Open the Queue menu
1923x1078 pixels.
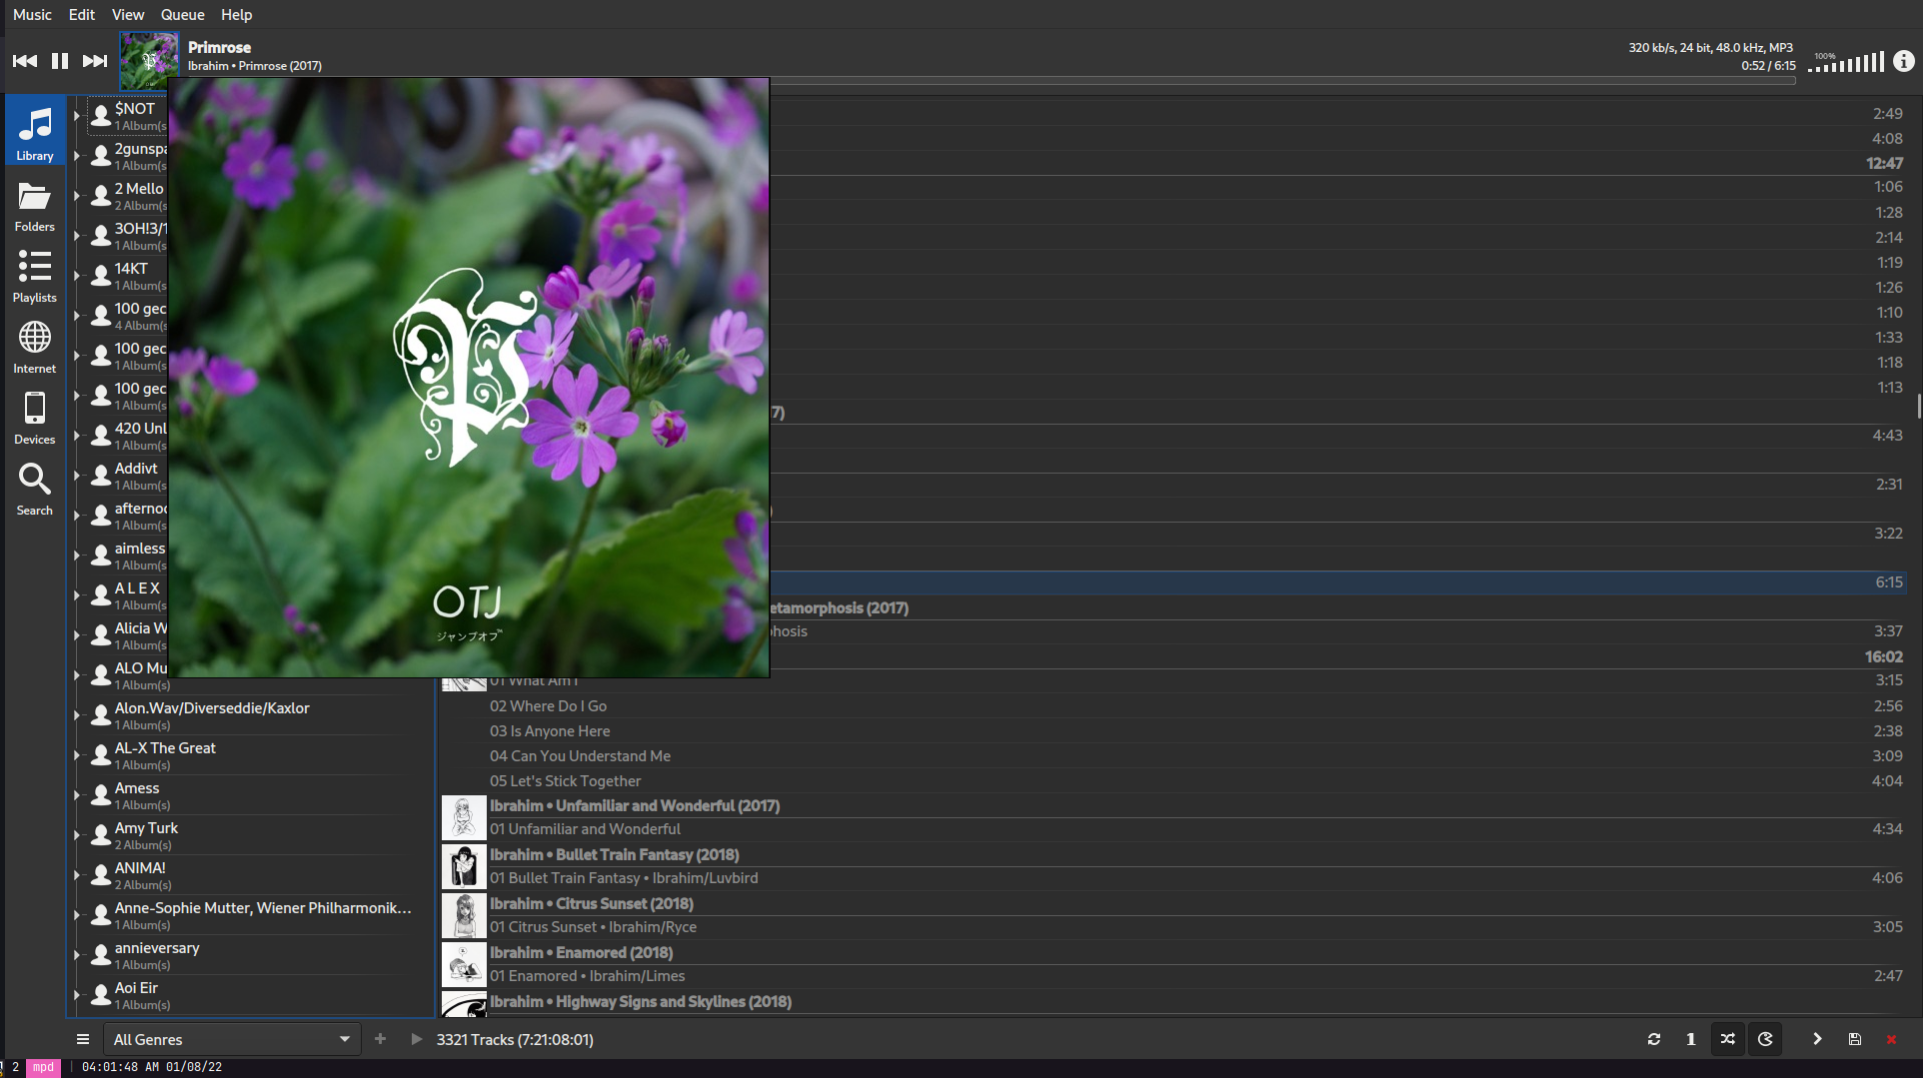(x=183, y=15)
